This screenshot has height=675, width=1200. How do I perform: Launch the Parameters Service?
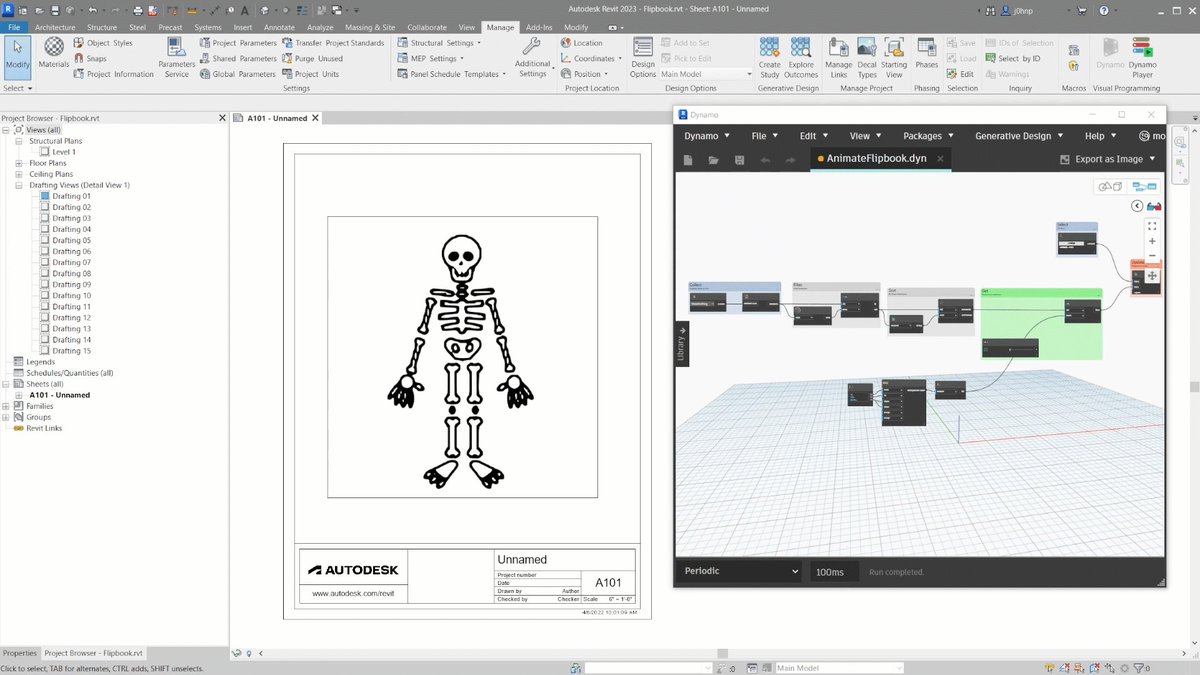176,58
